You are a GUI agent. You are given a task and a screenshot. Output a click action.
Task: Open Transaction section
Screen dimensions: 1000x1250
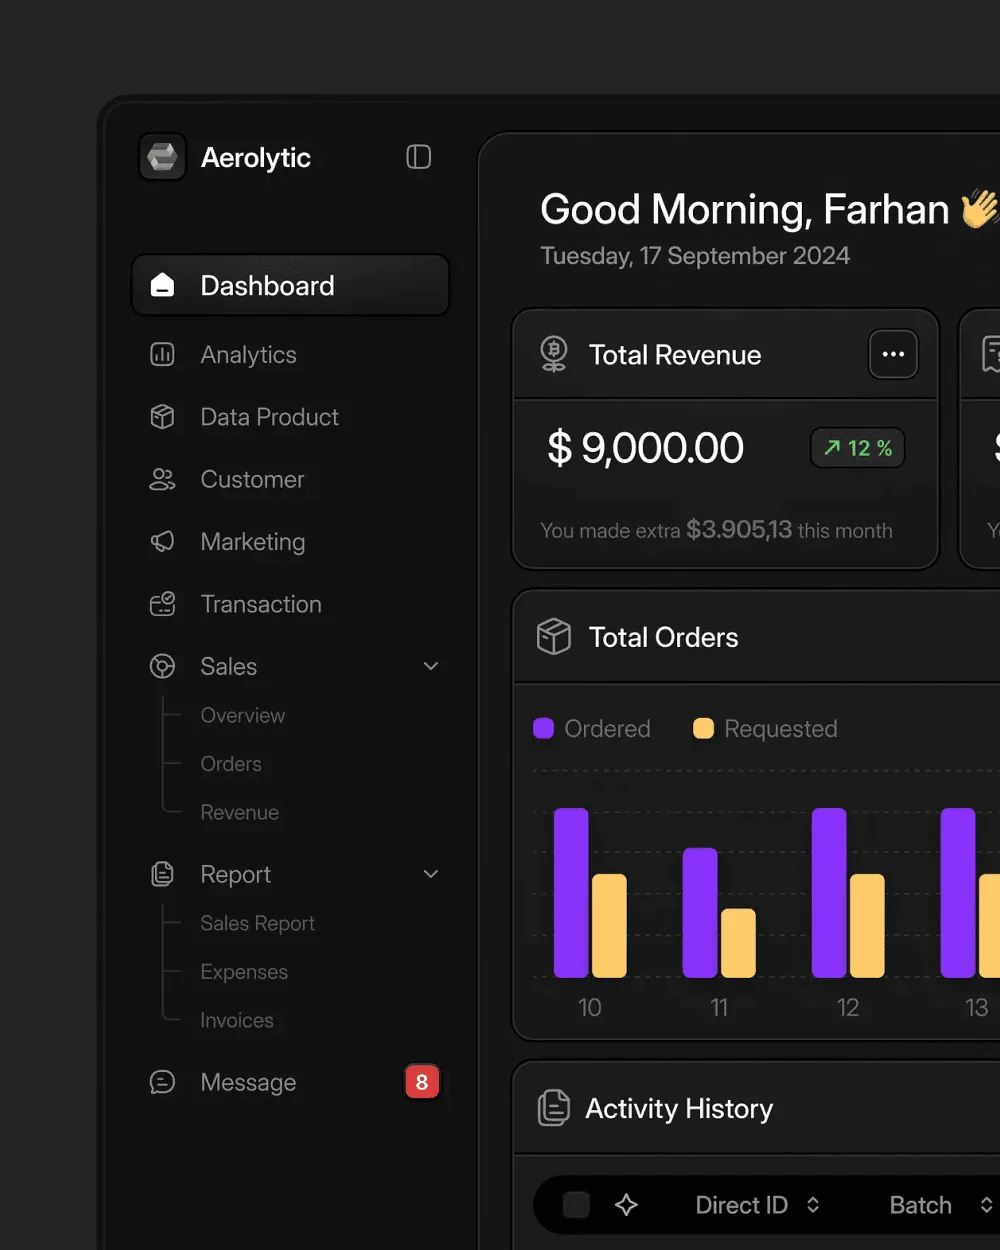261,604
